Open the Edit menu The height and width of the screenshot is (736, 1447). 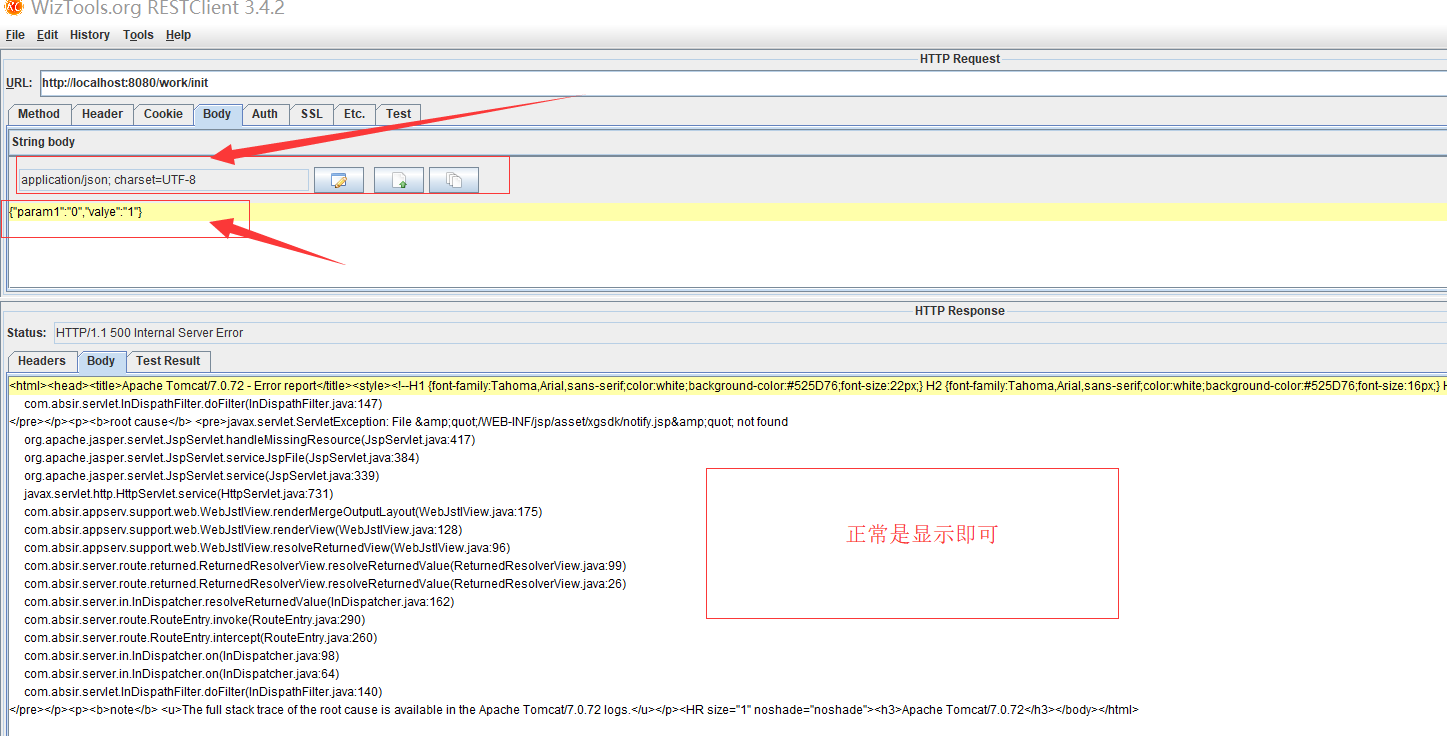click(47, 35)
